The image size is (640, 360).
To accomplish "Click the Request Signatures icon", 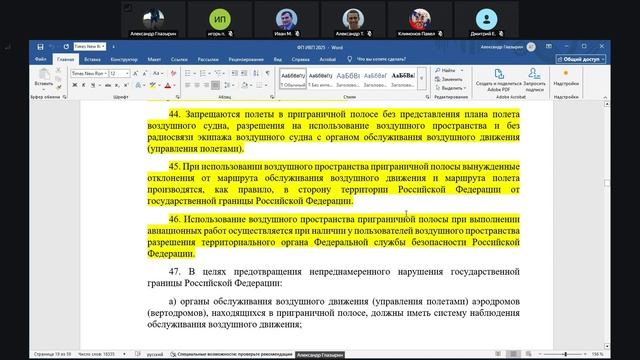I will 534,74.
